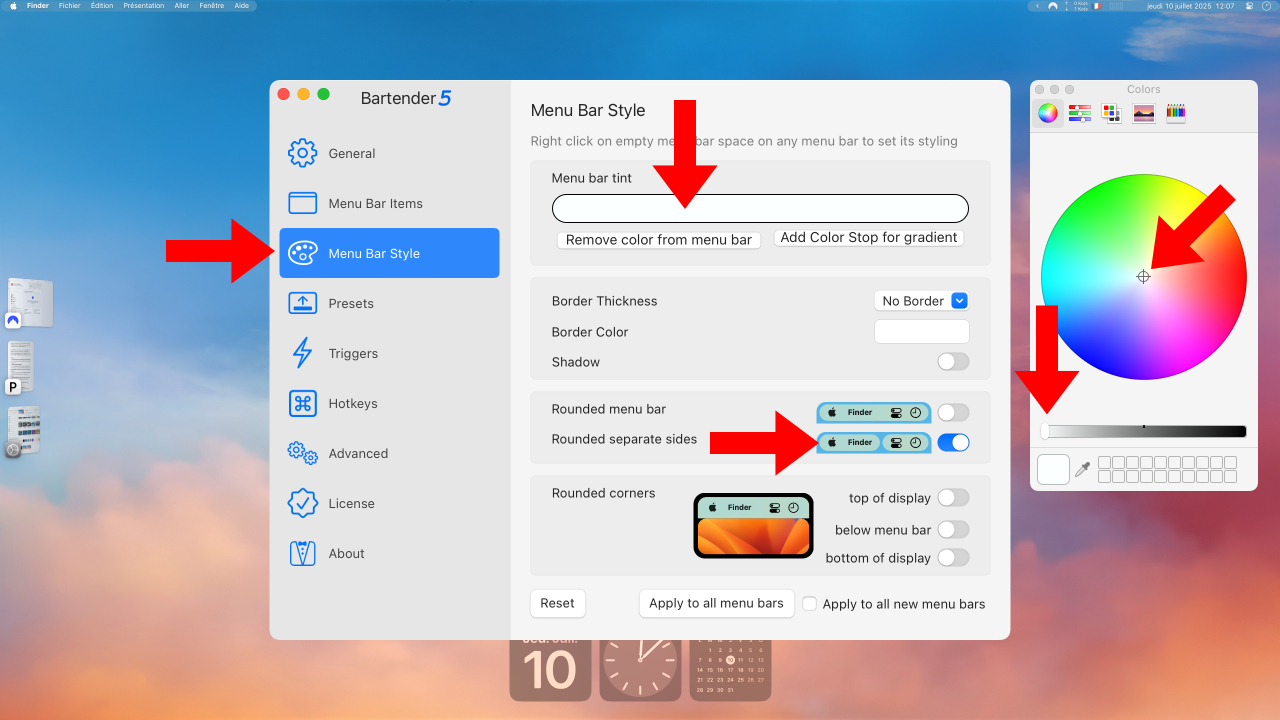
Task: Click the French flag input source icon
Action: 1096,6
